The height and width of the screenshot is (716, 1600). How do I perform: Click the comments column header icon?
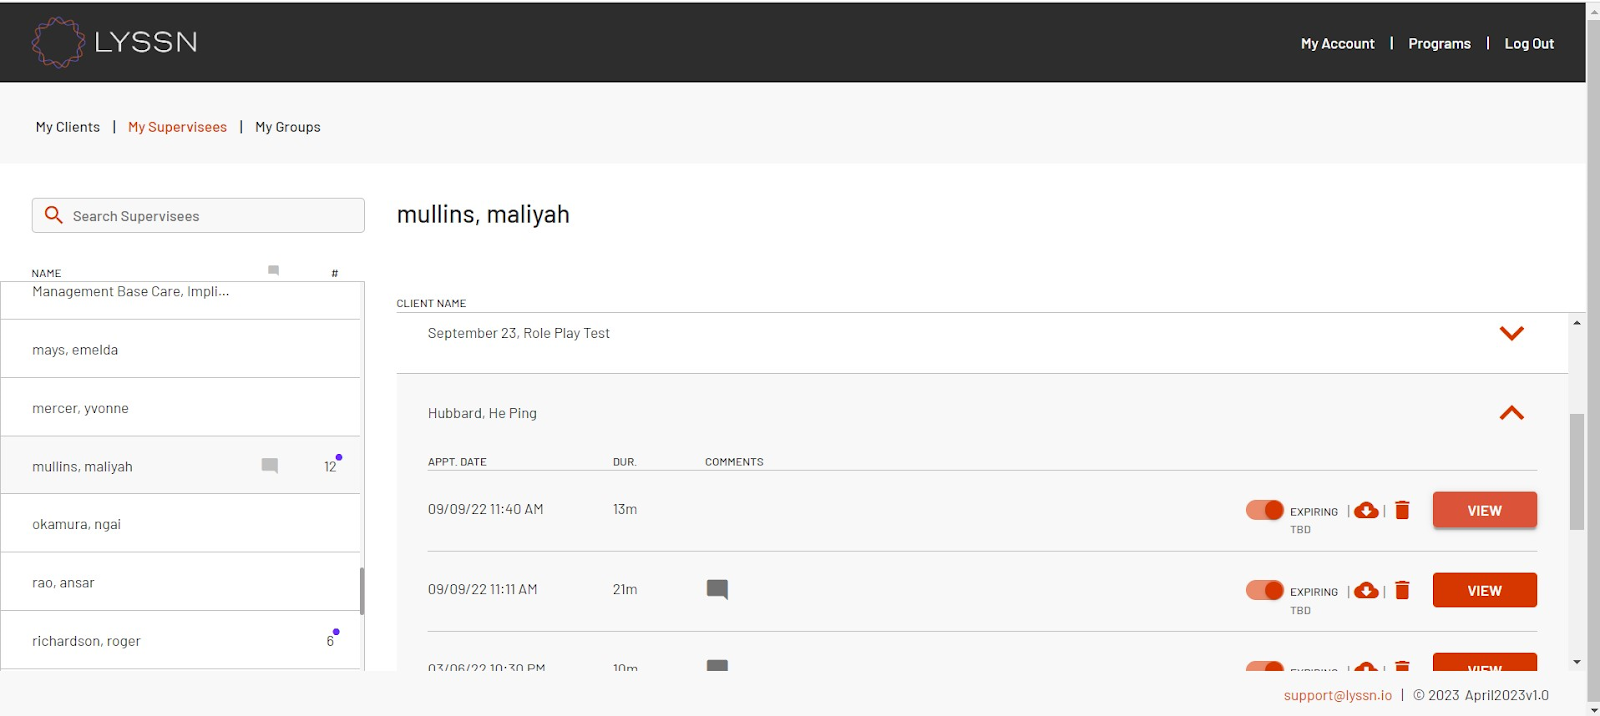click(273, 270)
